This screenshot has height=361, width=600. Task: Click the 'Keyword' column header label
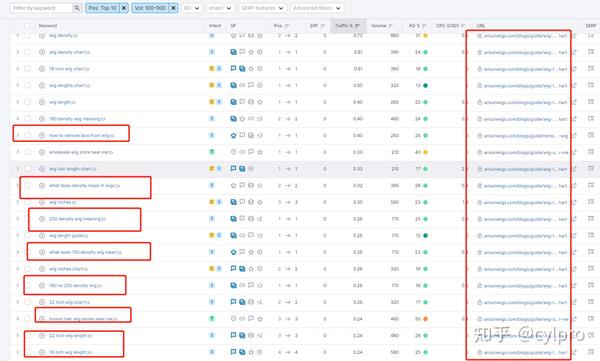click(48, 26)
